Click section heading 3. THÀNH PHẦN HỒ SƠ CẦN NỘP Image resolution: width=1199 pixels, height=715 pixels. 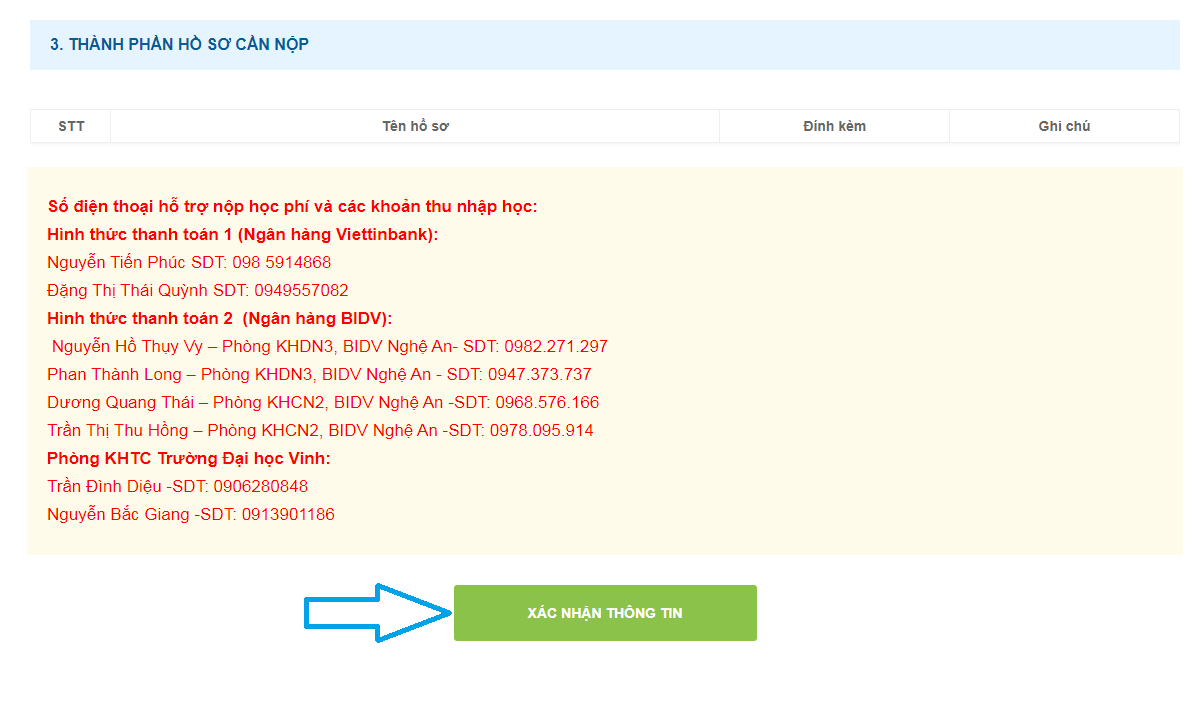tap(180, 44)
